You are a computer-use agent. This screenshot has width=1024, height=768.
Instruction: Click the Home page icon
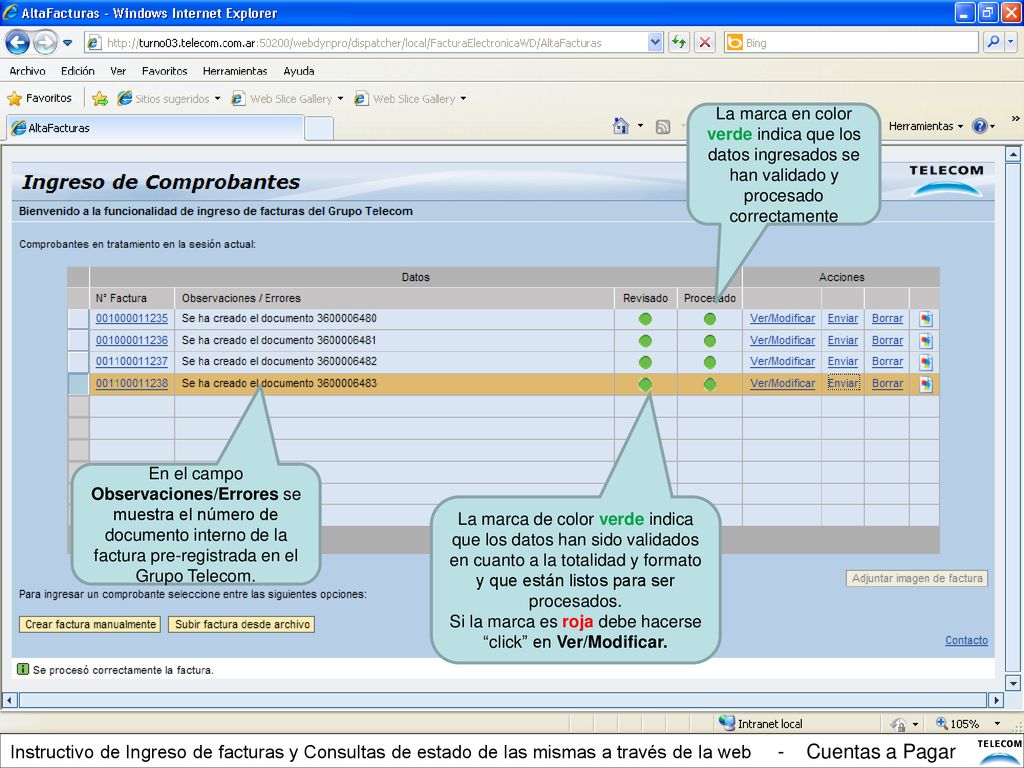point(621,125)
